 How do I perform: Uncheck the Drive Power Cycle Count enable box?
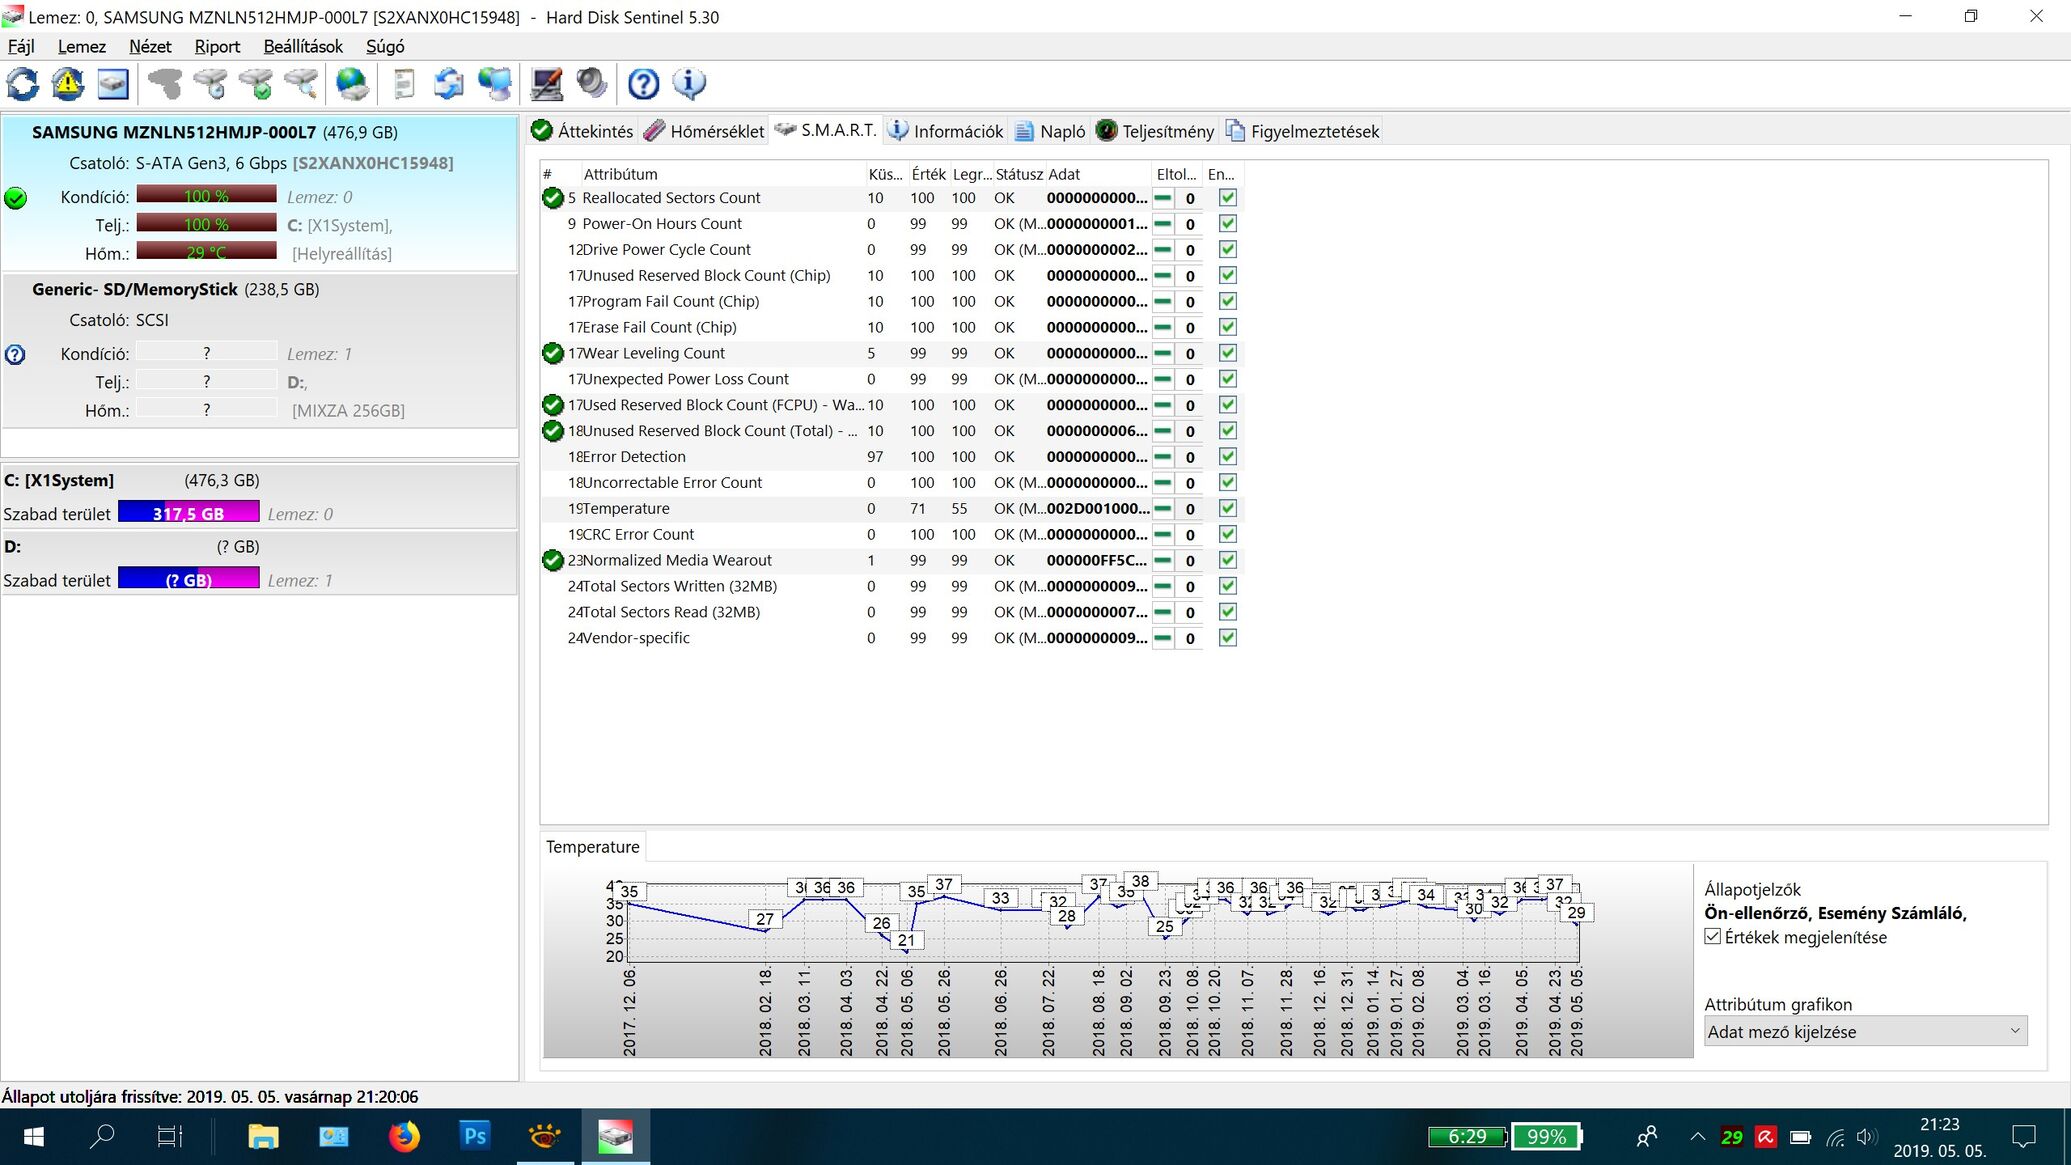point(1228,250)
